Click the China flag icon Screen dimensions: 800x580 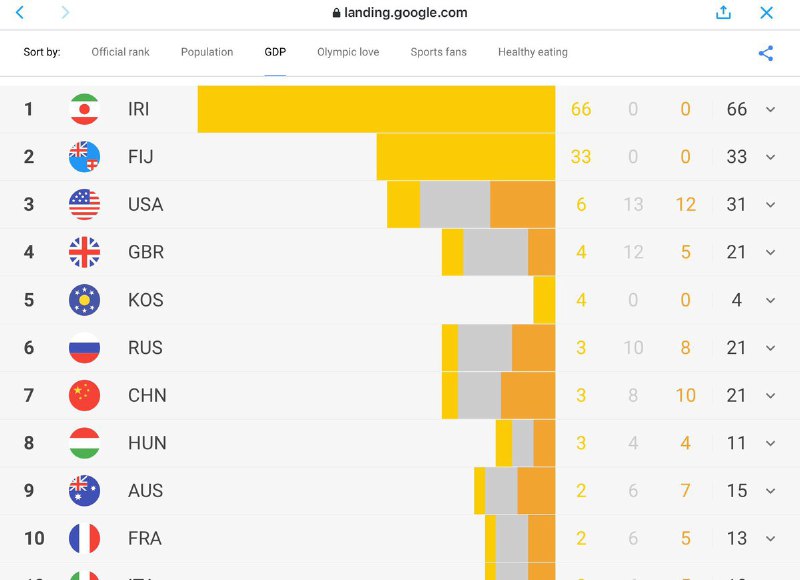click(x=84, y=395)
